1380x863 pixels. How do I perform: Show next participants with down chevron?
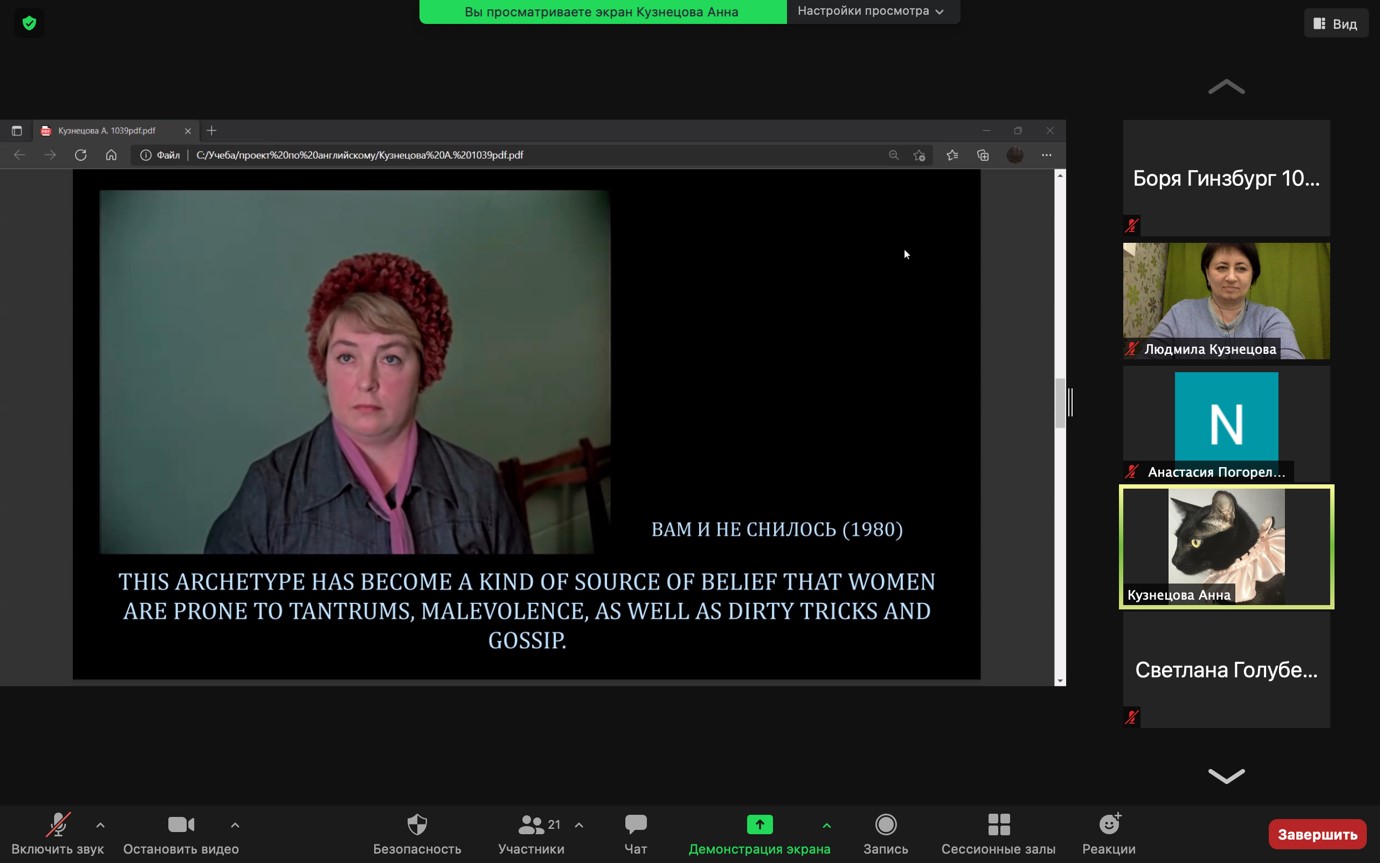[x=1226, y=775]
